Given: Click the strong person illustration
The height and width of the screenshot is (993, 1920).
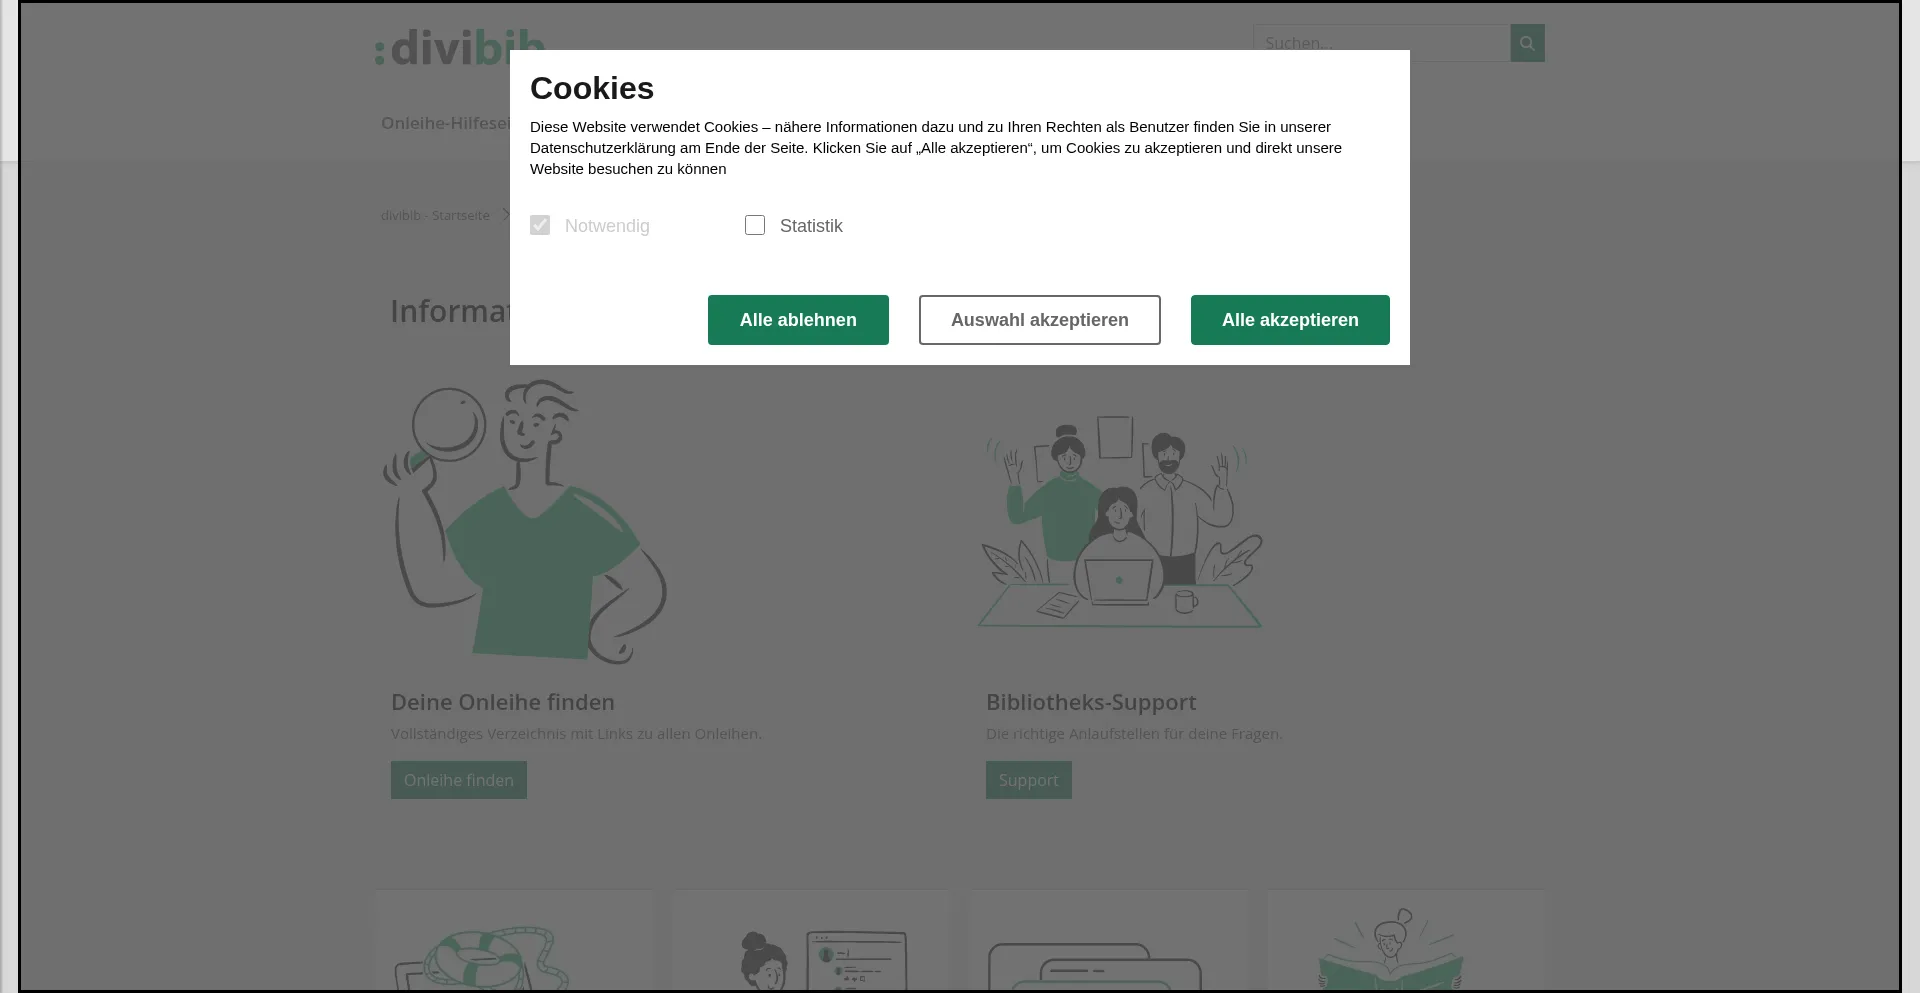Looking at the screenshot, I should tap(525, 521).
